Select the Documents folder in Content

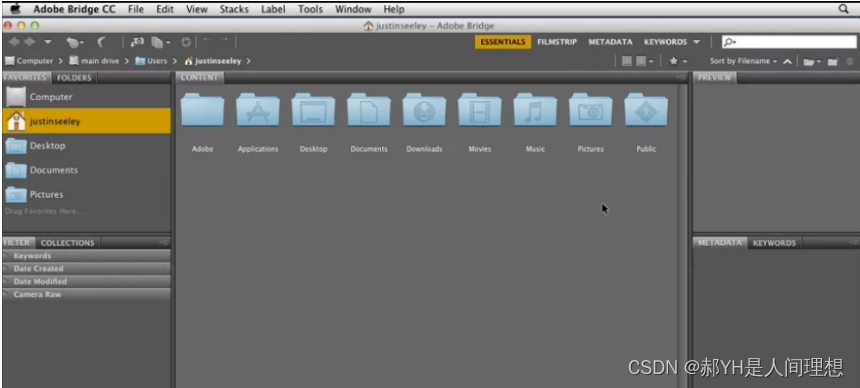pos(369,110)
